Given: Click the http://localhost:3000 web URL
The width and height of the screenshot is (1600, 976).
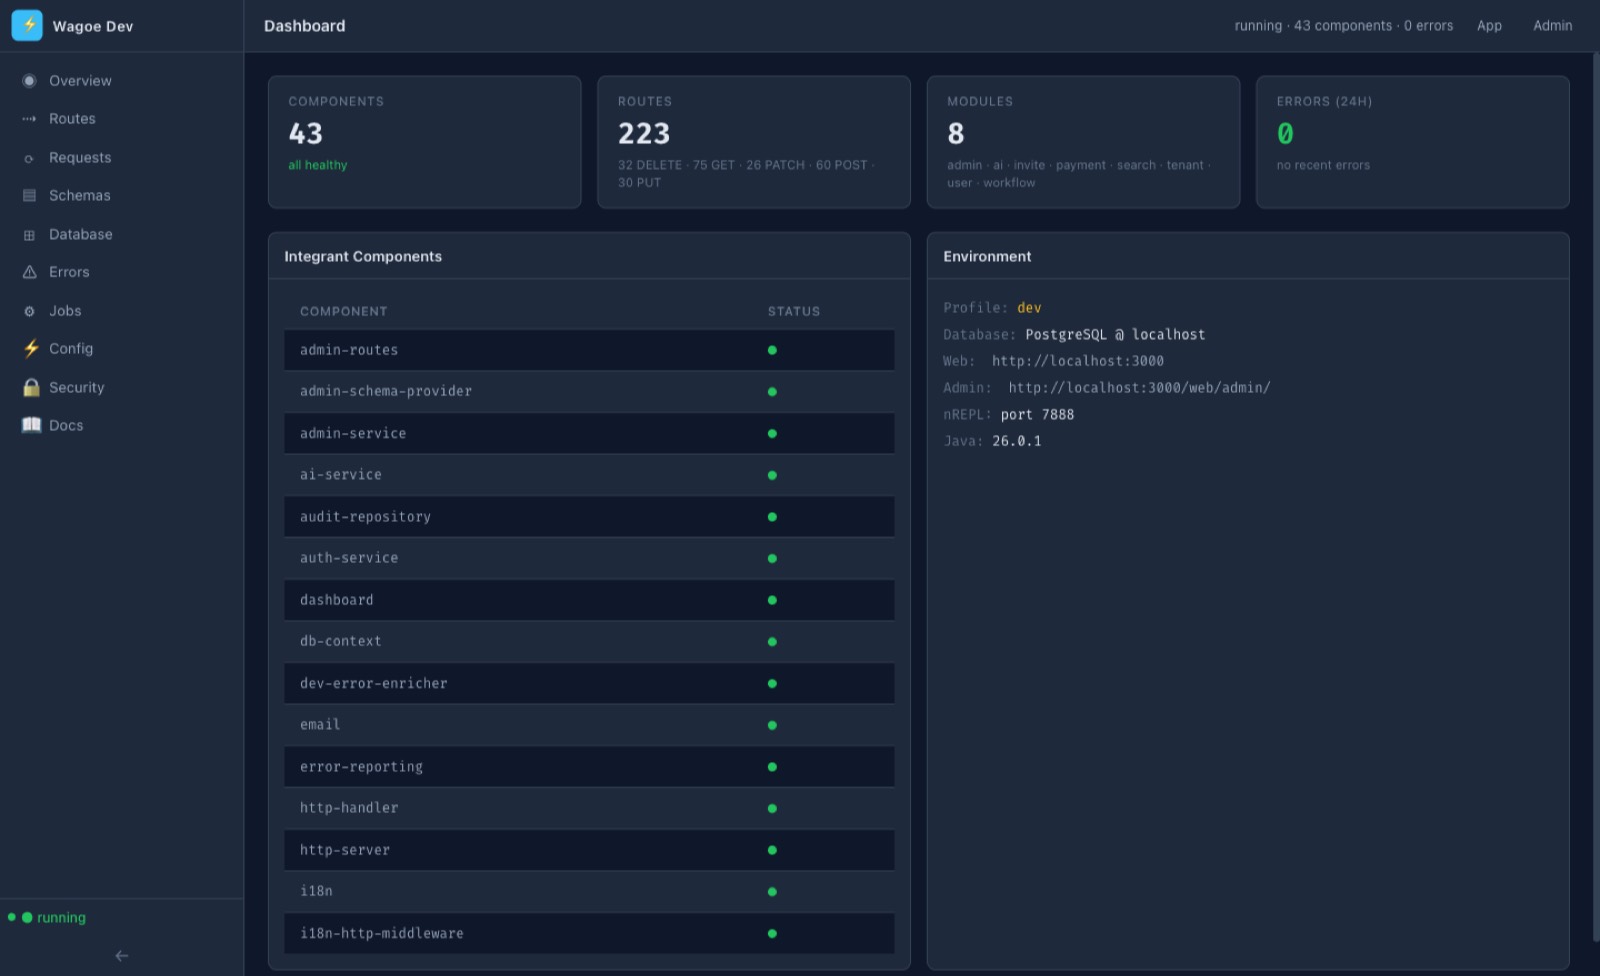Looking at the screenshot, I should click(1078, 361).
